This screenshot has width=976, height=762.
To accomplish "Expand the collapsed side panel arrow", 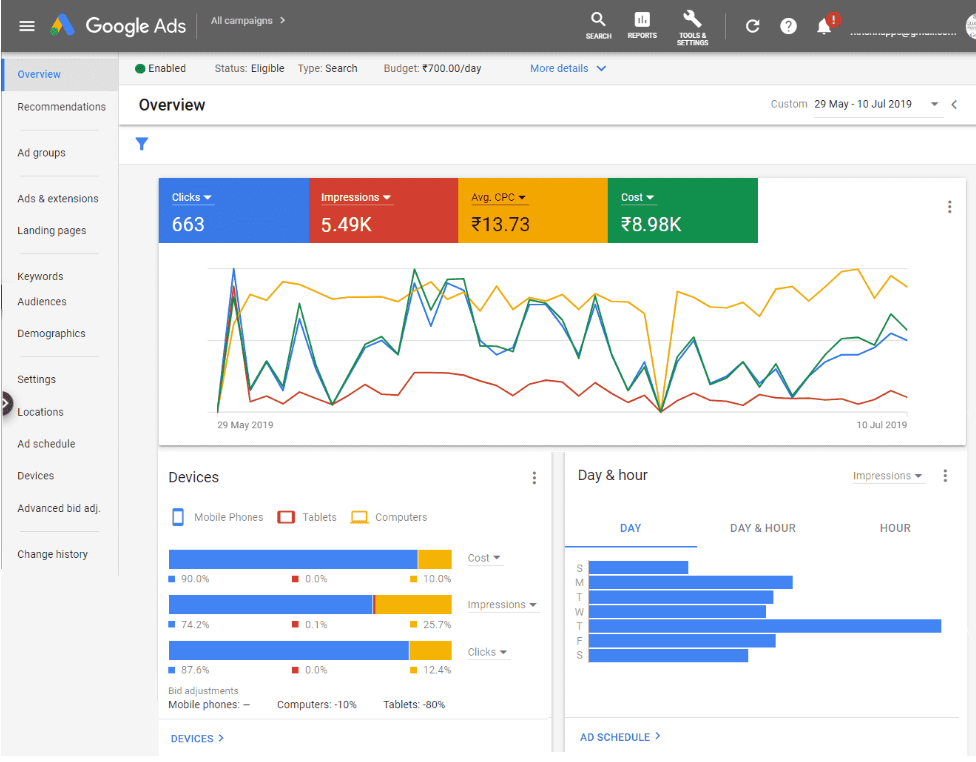I will [x=6, y=403].
